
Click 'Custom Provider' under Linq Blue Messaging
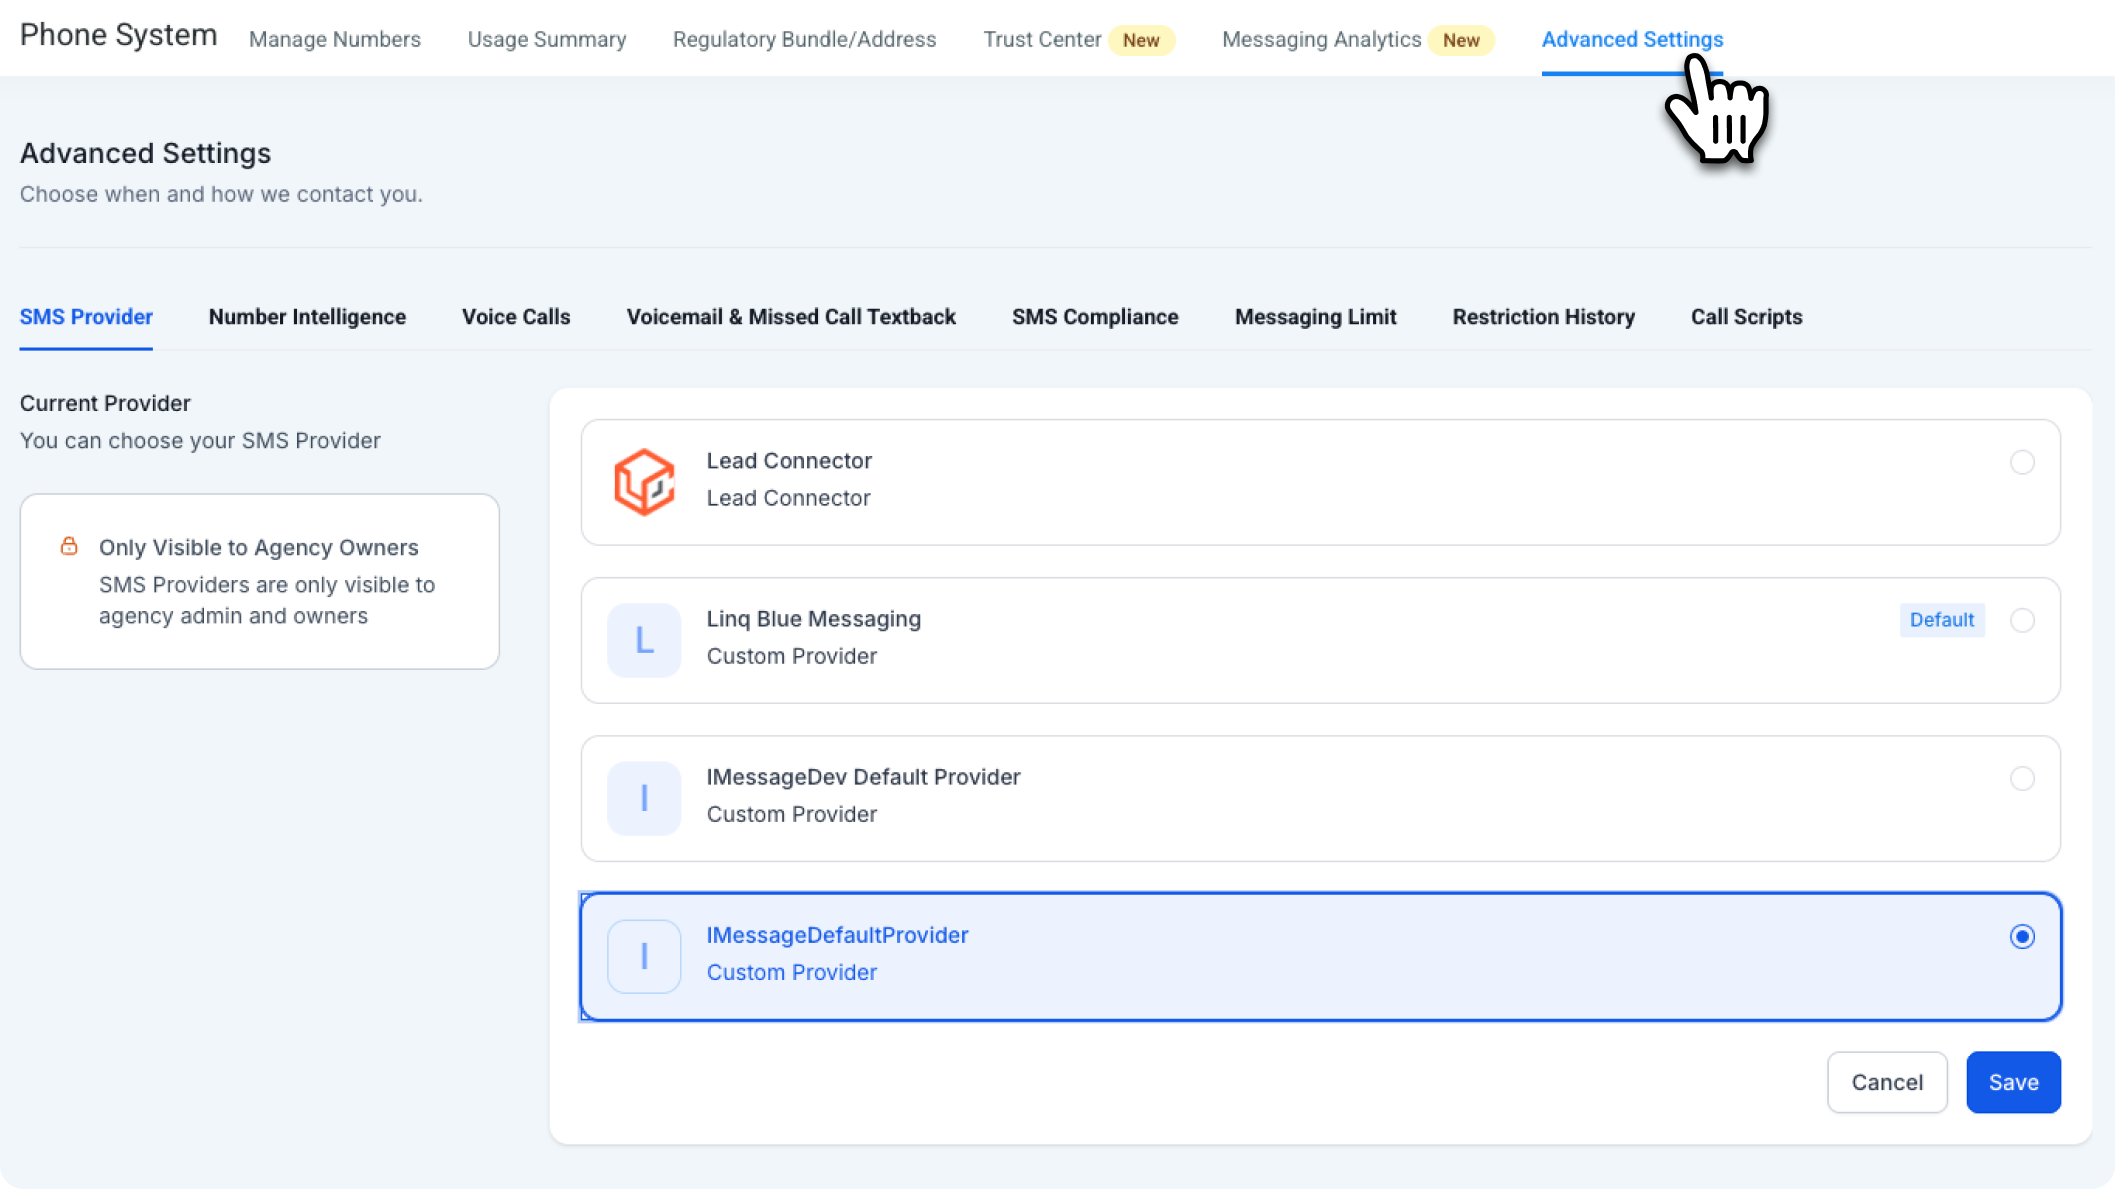[x=792, y=656]
